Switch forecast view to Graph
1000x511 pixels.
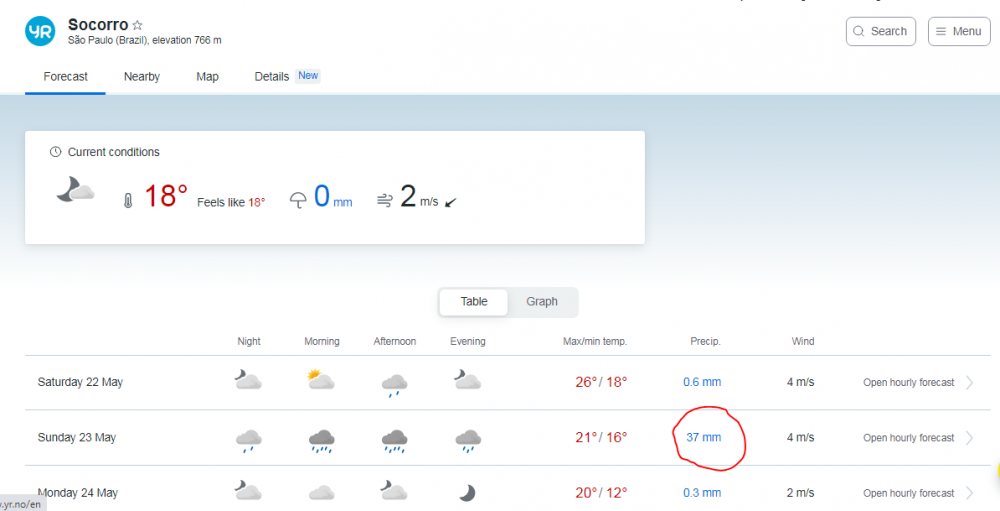pos(542,302)
